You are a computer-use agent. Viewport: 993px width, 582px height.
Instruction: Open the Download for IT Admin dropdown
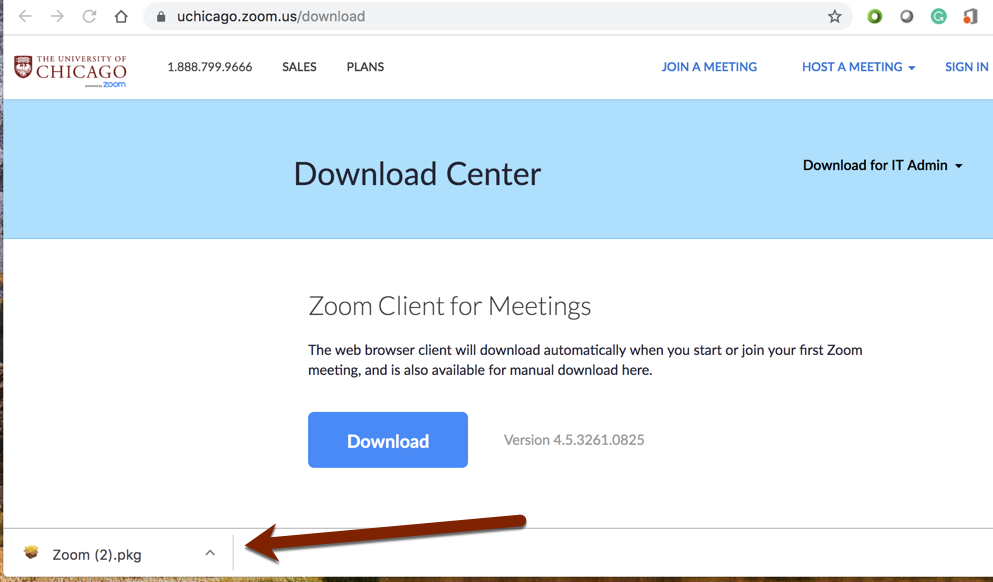[882, 165]
